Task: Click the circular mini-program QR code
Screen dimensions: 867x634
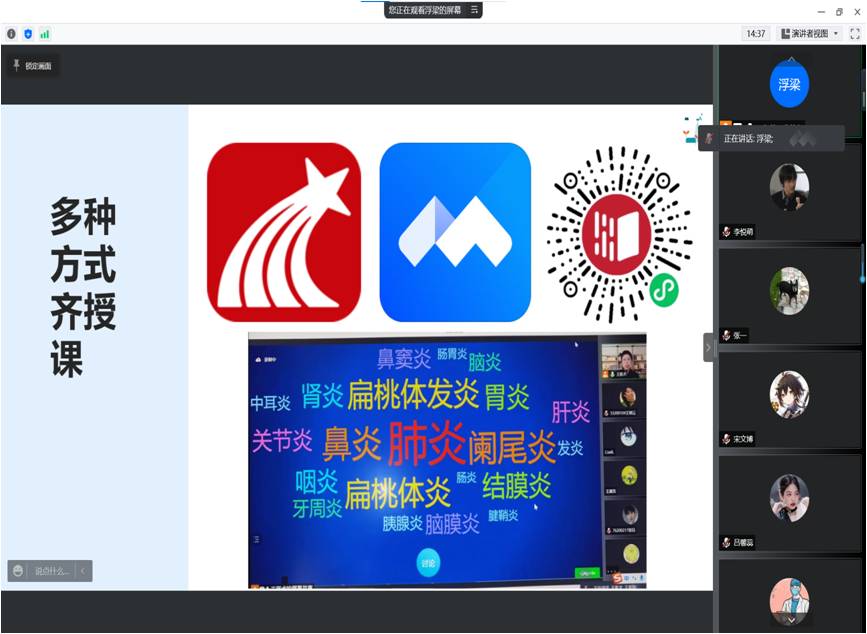Action: tap(619, 234)
